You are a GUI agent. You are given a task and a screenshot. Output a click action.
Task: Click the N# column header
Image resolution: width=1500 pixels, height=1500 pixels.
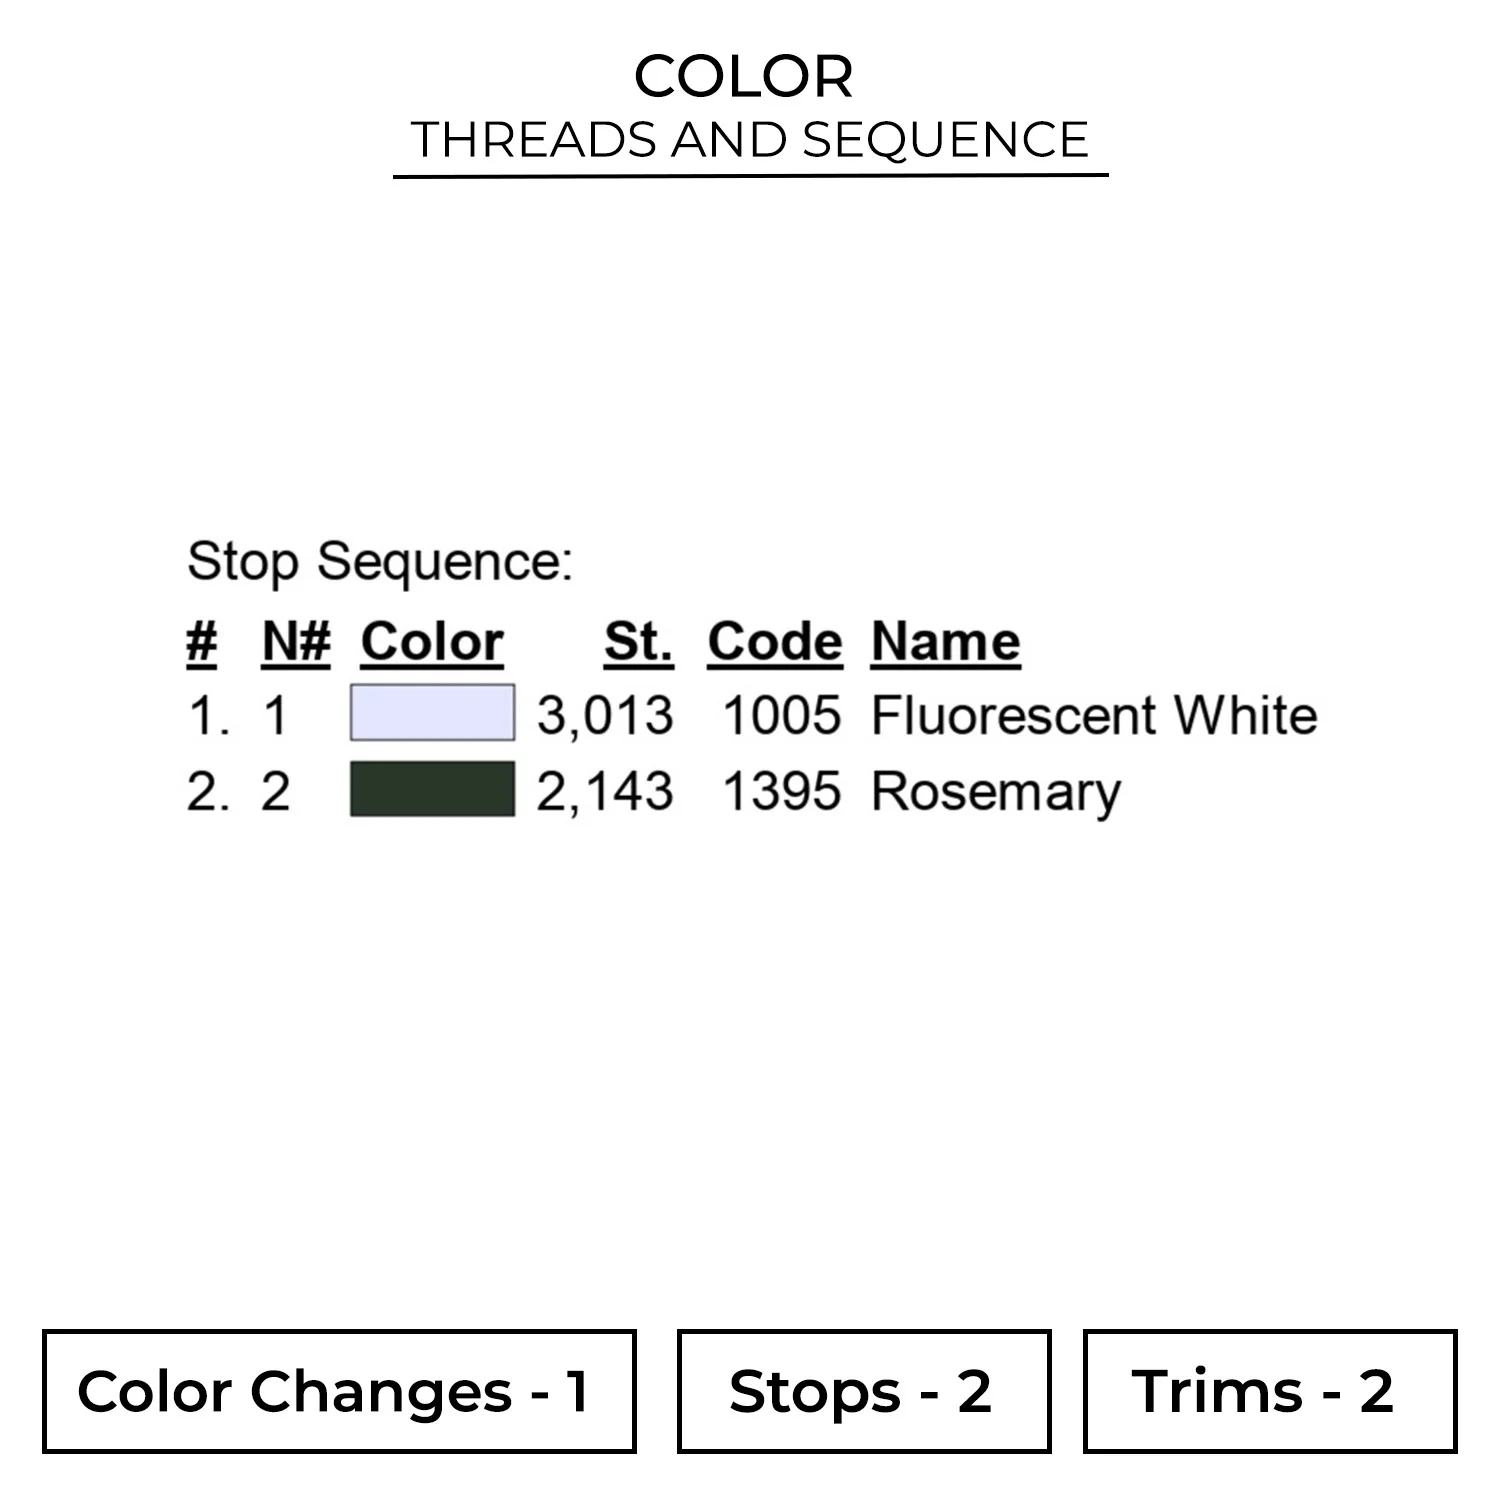tap(296, 641)
